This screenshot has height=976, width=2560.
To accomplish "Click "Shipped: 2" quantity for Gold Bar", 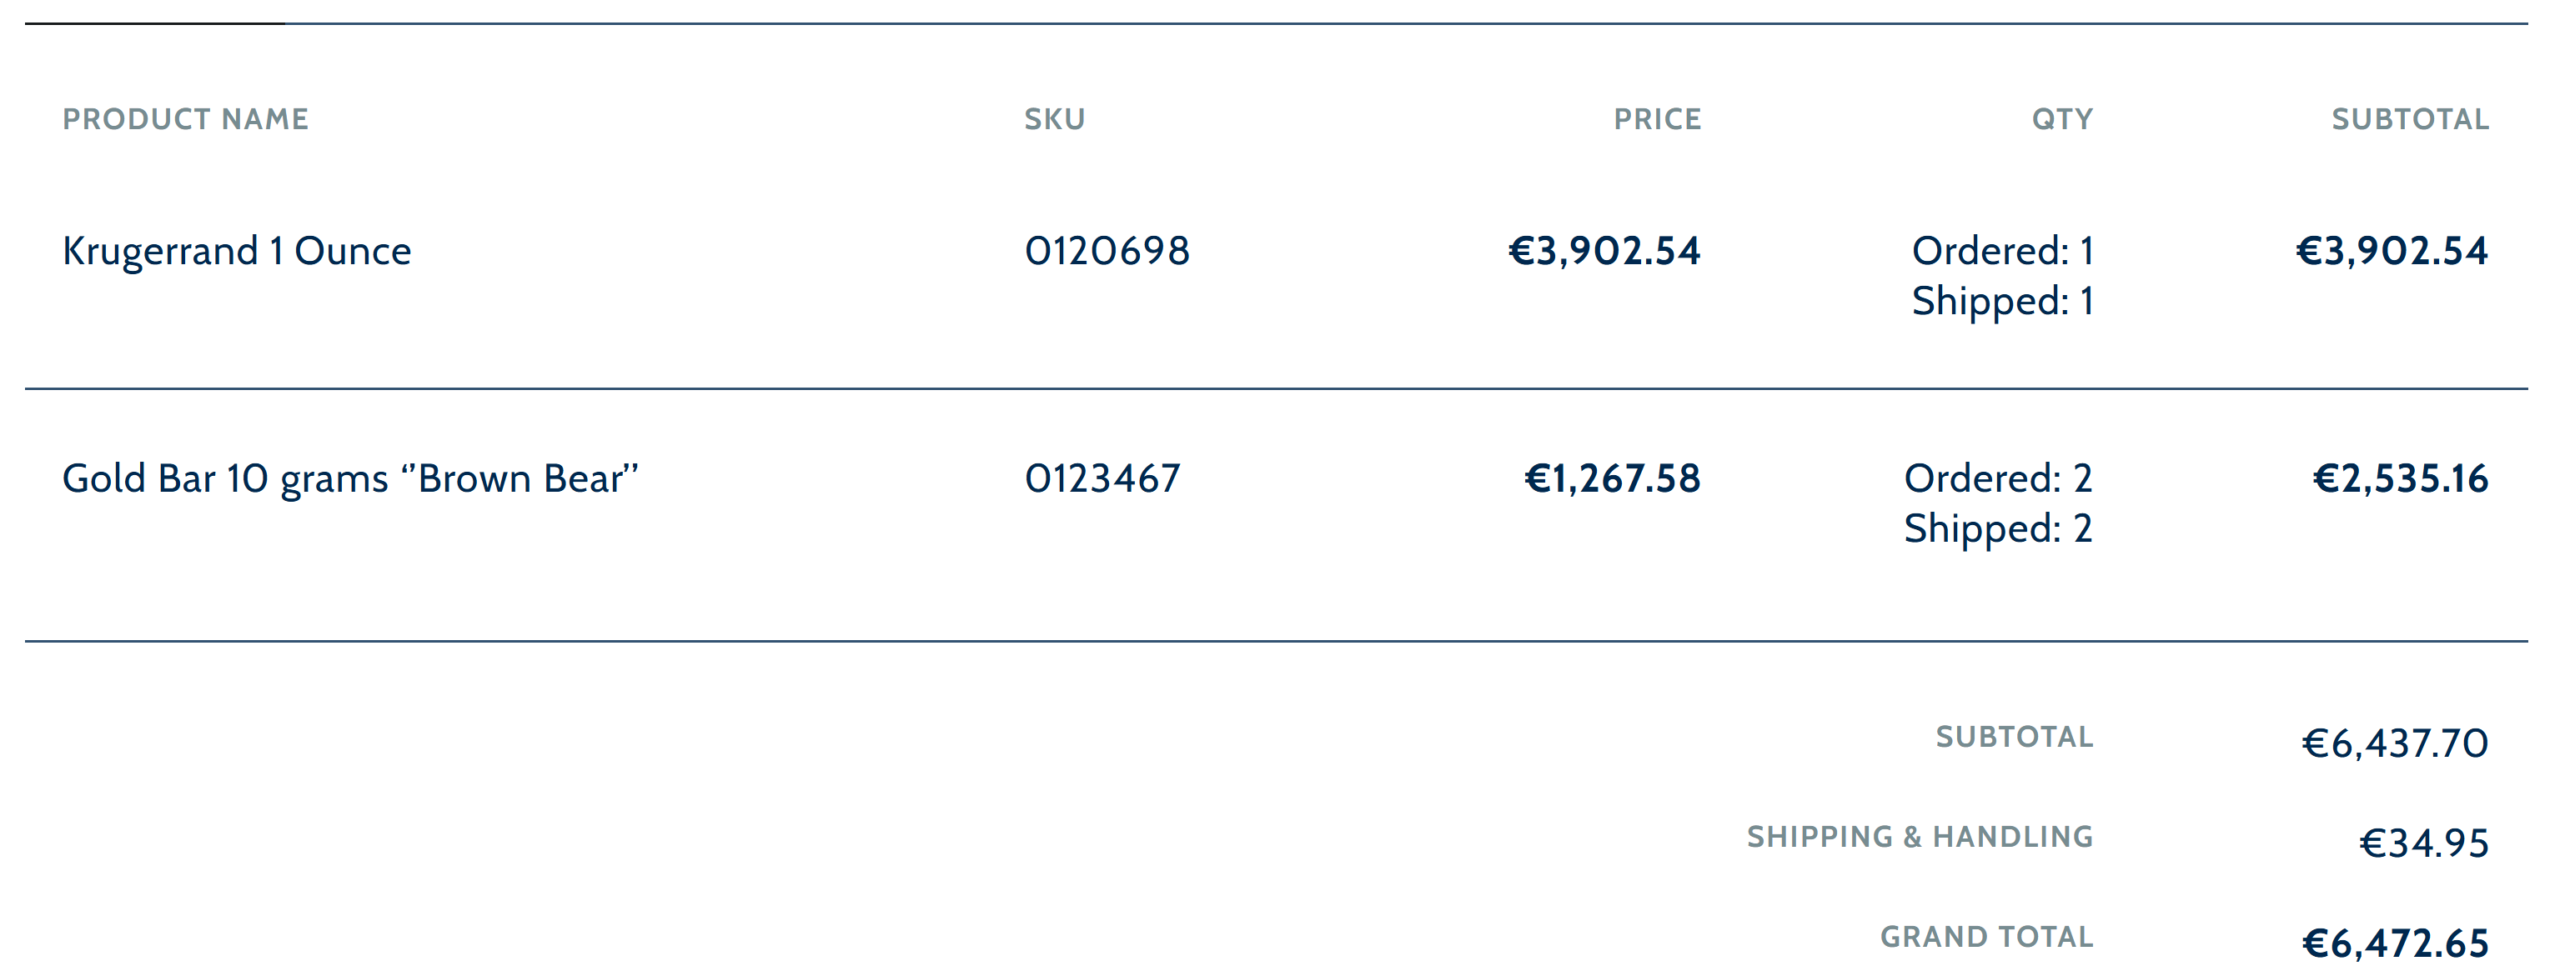I will pos(1998,529).
